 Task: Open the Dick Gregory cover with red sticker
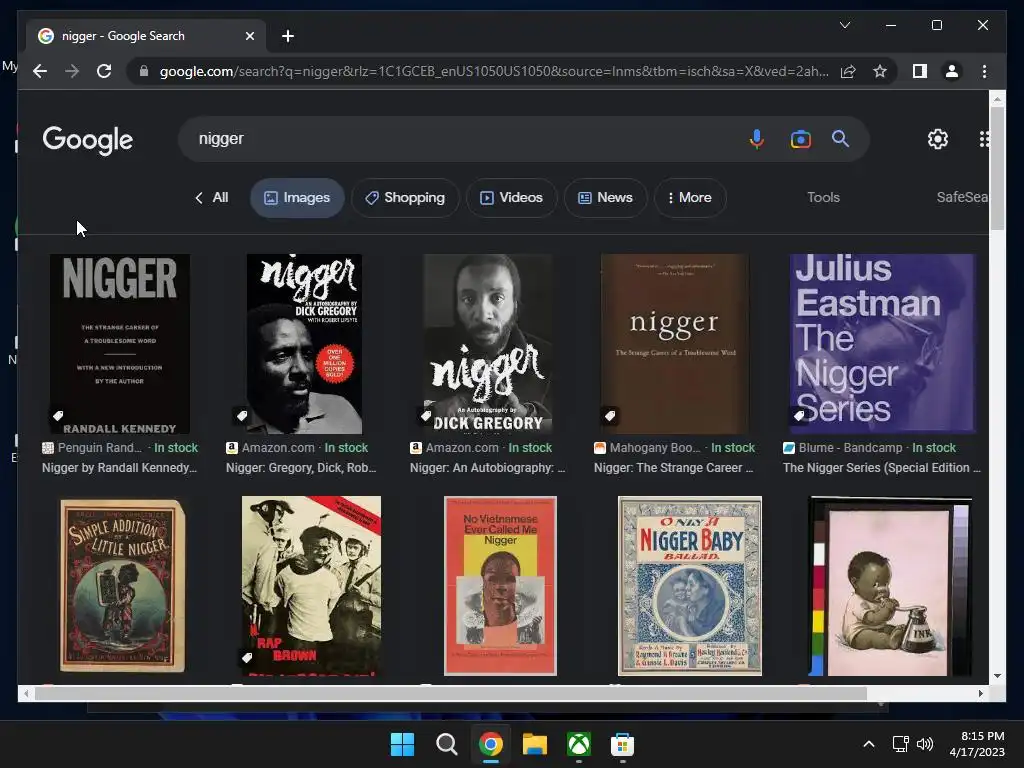(304, 344)
